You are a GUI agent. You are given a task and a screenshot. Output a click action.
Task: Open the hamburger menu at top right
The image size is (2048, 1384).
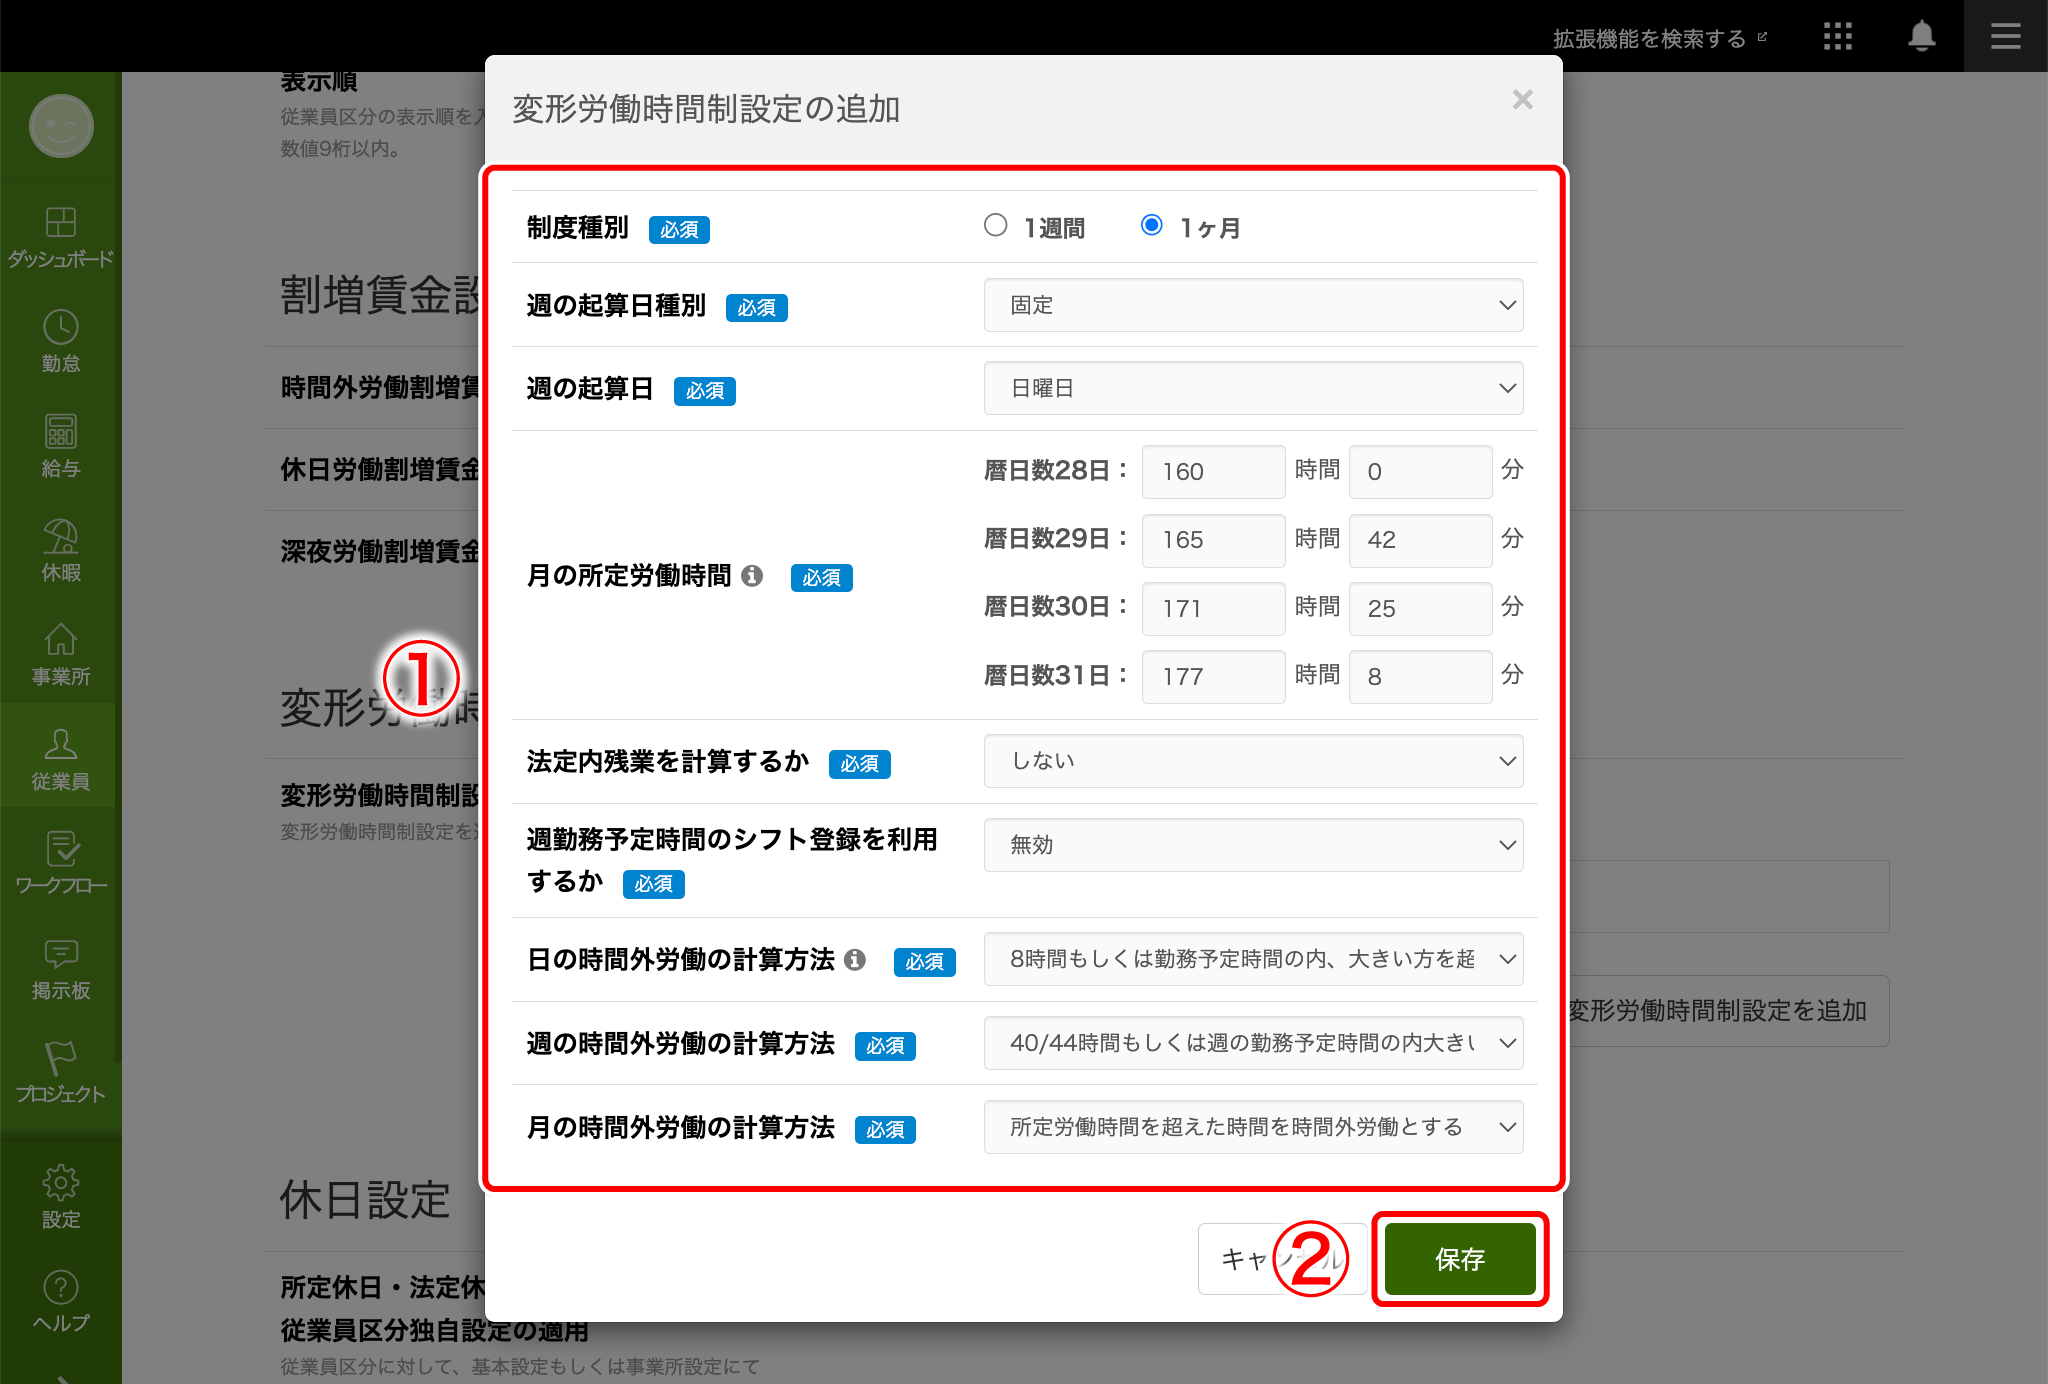[2005, 37]
